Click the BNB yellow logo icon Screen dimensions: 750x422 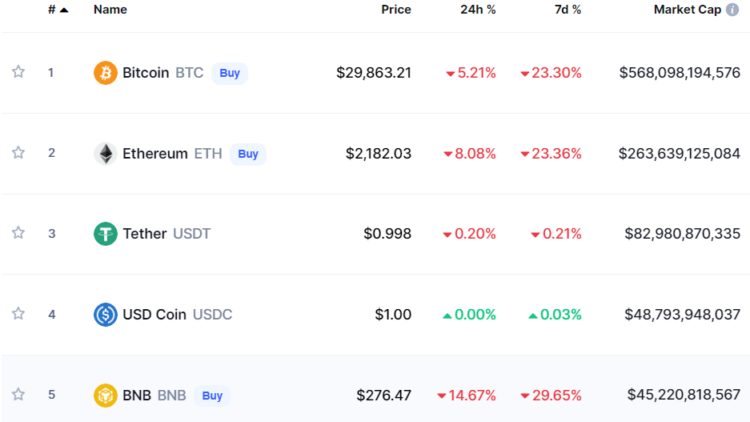(x=105, y=395)
